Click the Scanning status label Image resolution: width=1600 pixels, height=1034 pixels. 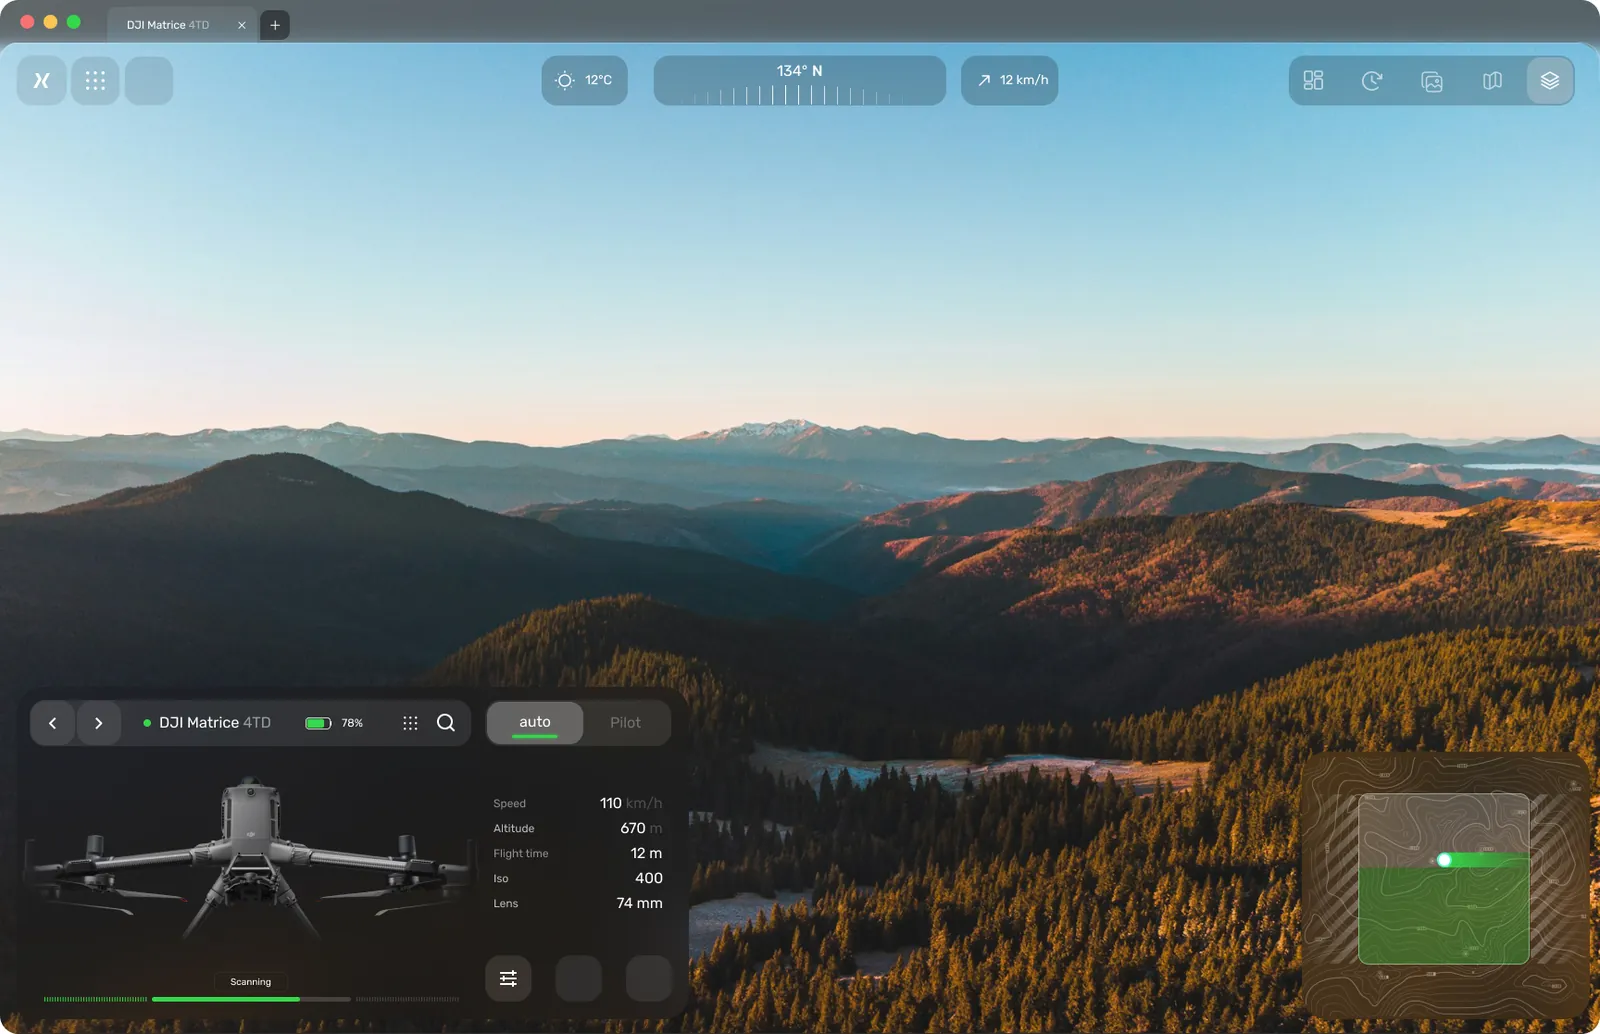click(x=251, y=982)
